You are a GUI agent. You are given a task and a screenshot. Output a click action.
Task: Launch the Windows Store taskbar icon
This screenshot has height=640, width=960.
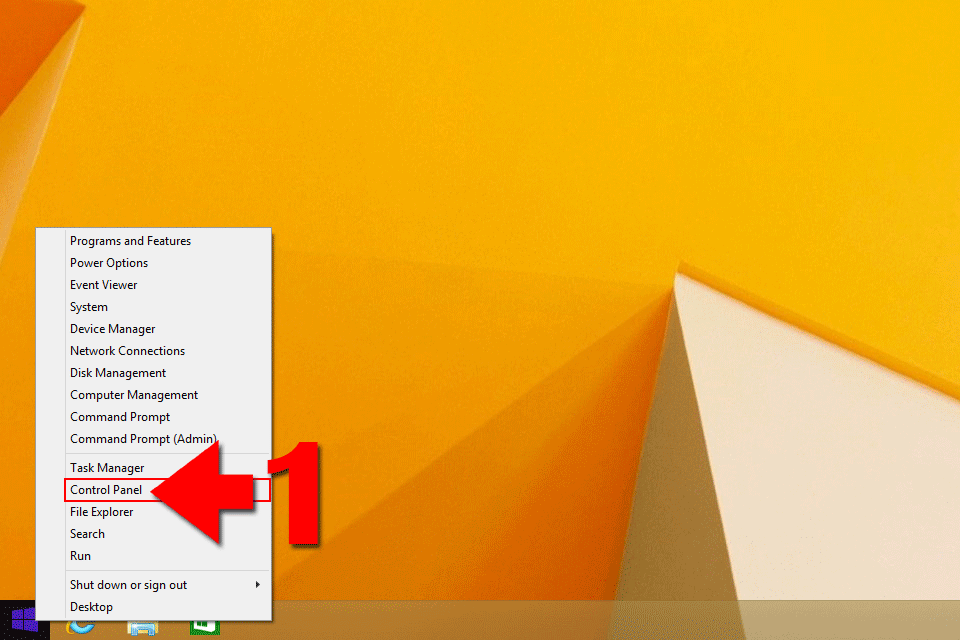pyautogui.click(x=204, y=629)
